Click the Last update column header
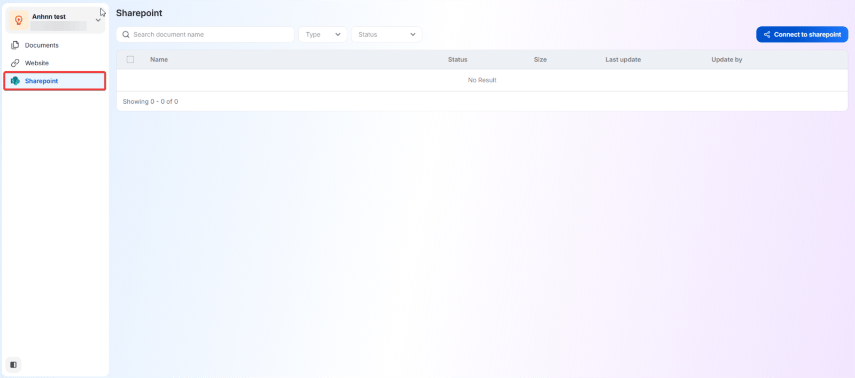 (623, 59)
